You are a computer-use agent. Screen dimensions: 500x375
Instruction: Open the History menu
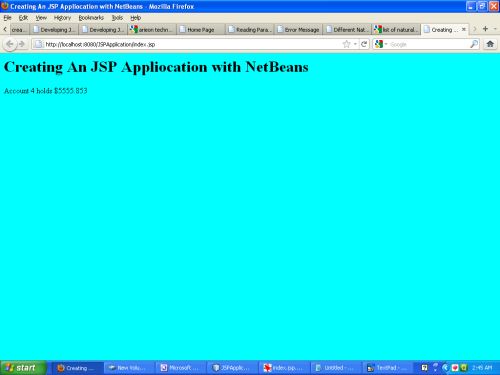tap(62, 18)
